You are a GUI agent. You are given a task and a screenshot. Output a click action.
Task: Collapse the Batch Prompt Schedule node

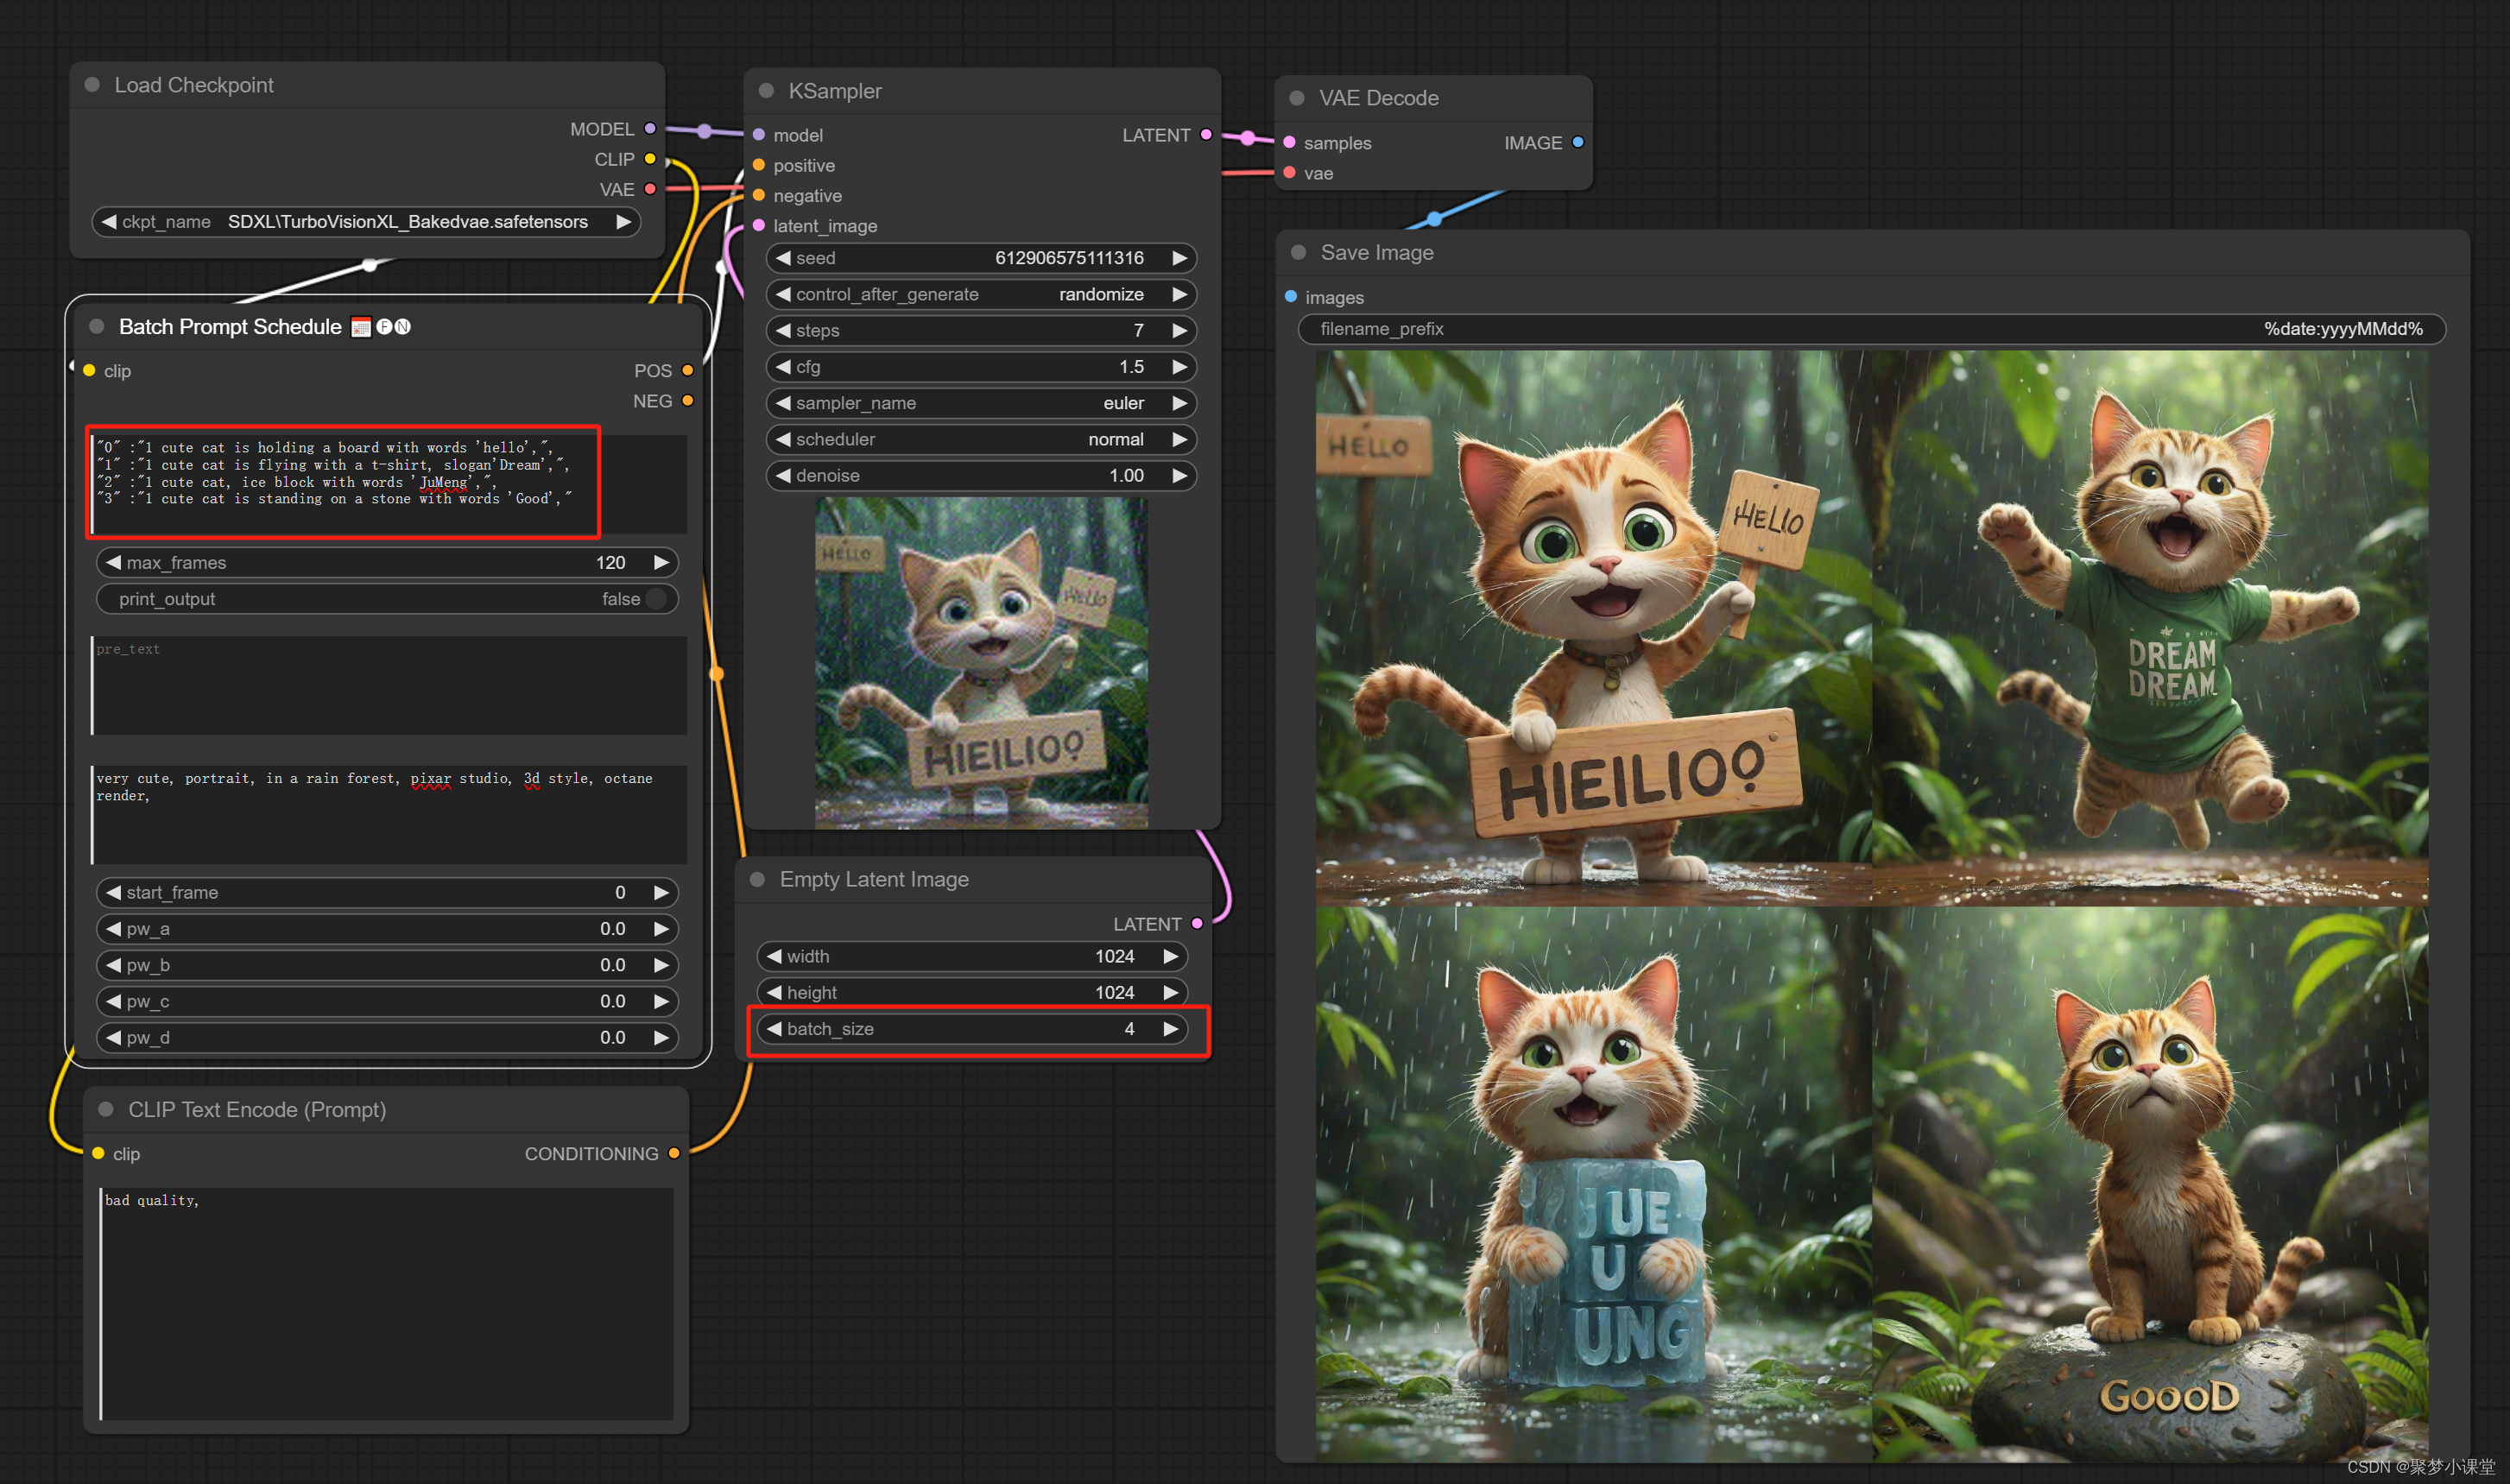(x=97, y=327)
